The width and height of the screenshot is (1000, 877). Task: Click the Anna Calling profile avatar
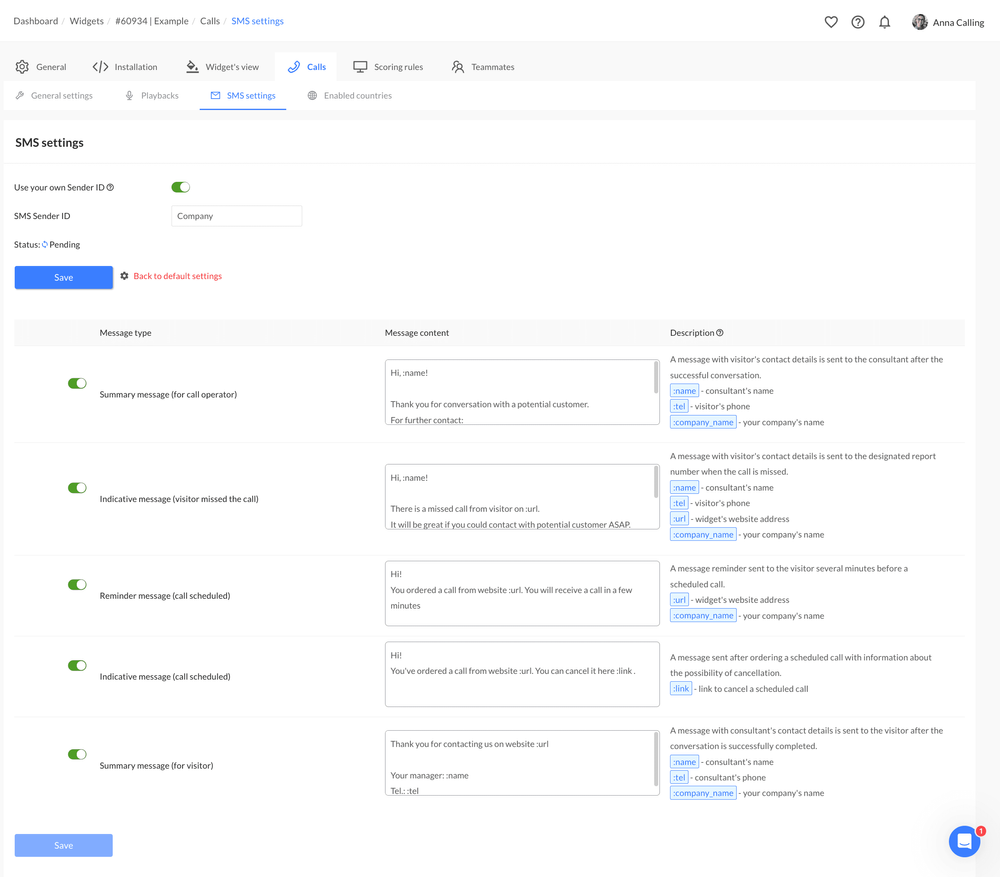coord(919,21)
